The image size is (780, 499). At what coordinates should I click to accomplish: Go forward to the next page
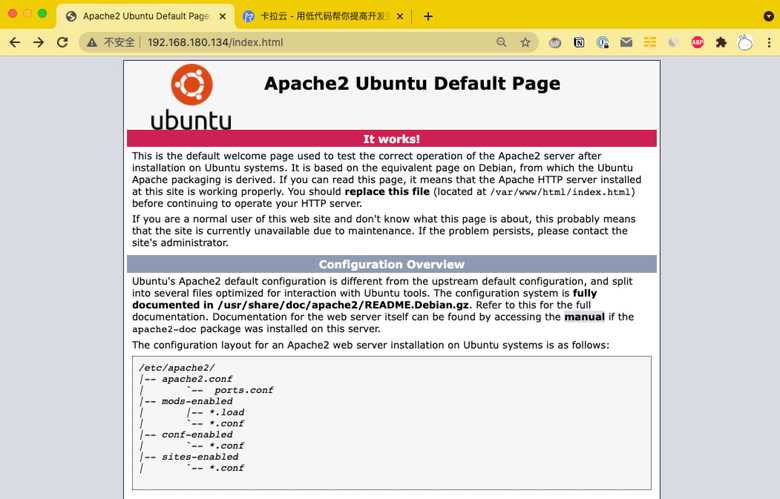38,42
